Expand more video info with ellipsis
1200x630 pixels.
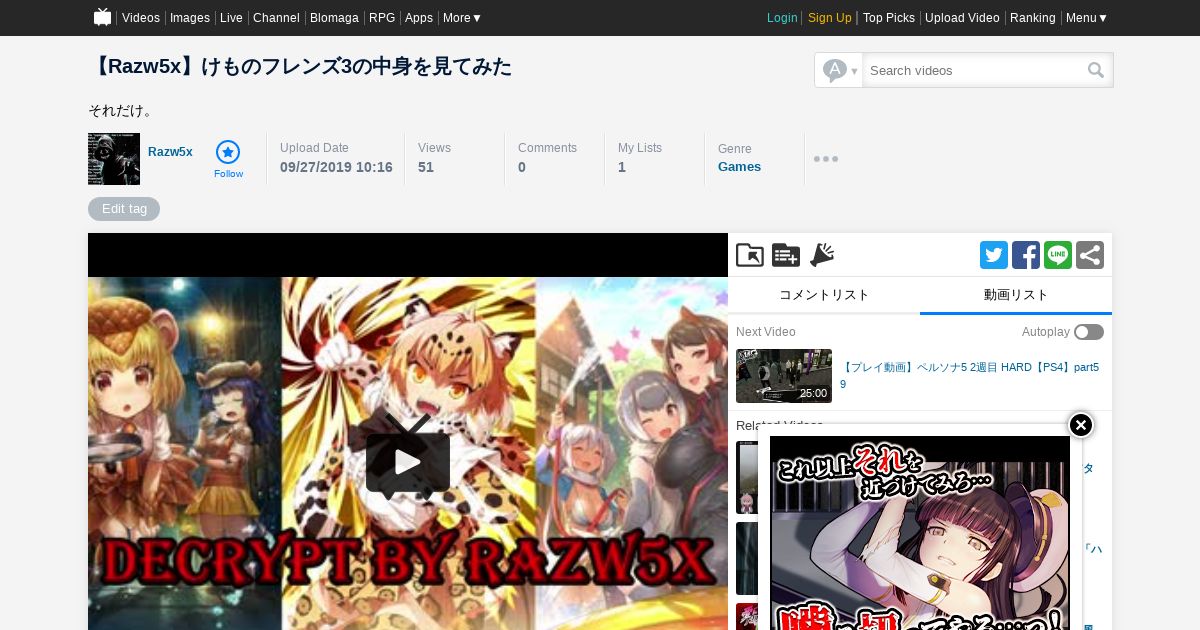pos(825,159)
